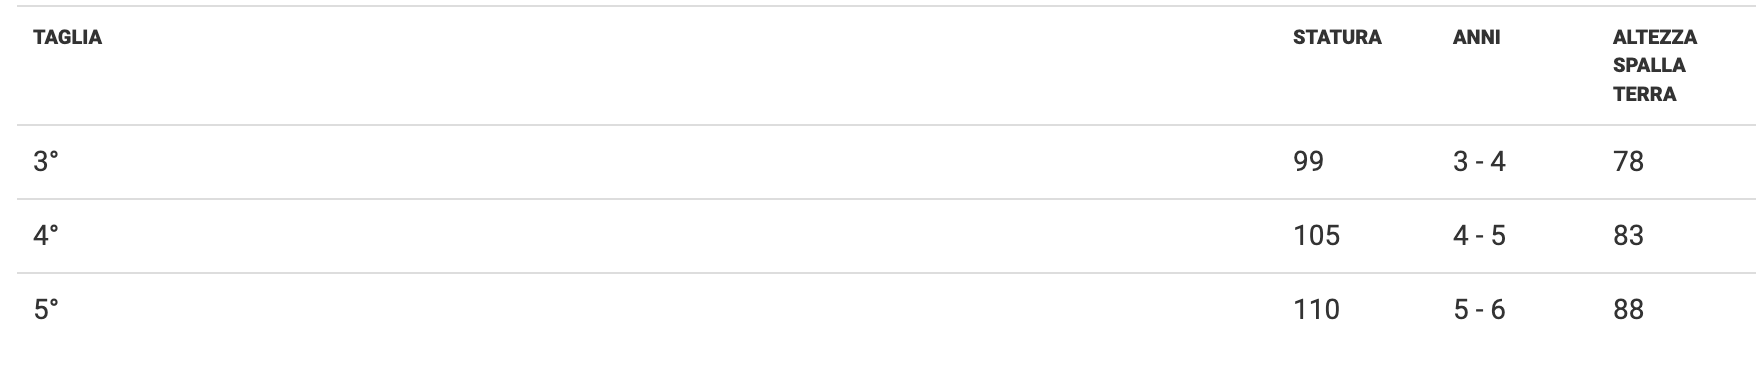
Task: Click the word TERRA in the header
Action: pos(1644,94)
